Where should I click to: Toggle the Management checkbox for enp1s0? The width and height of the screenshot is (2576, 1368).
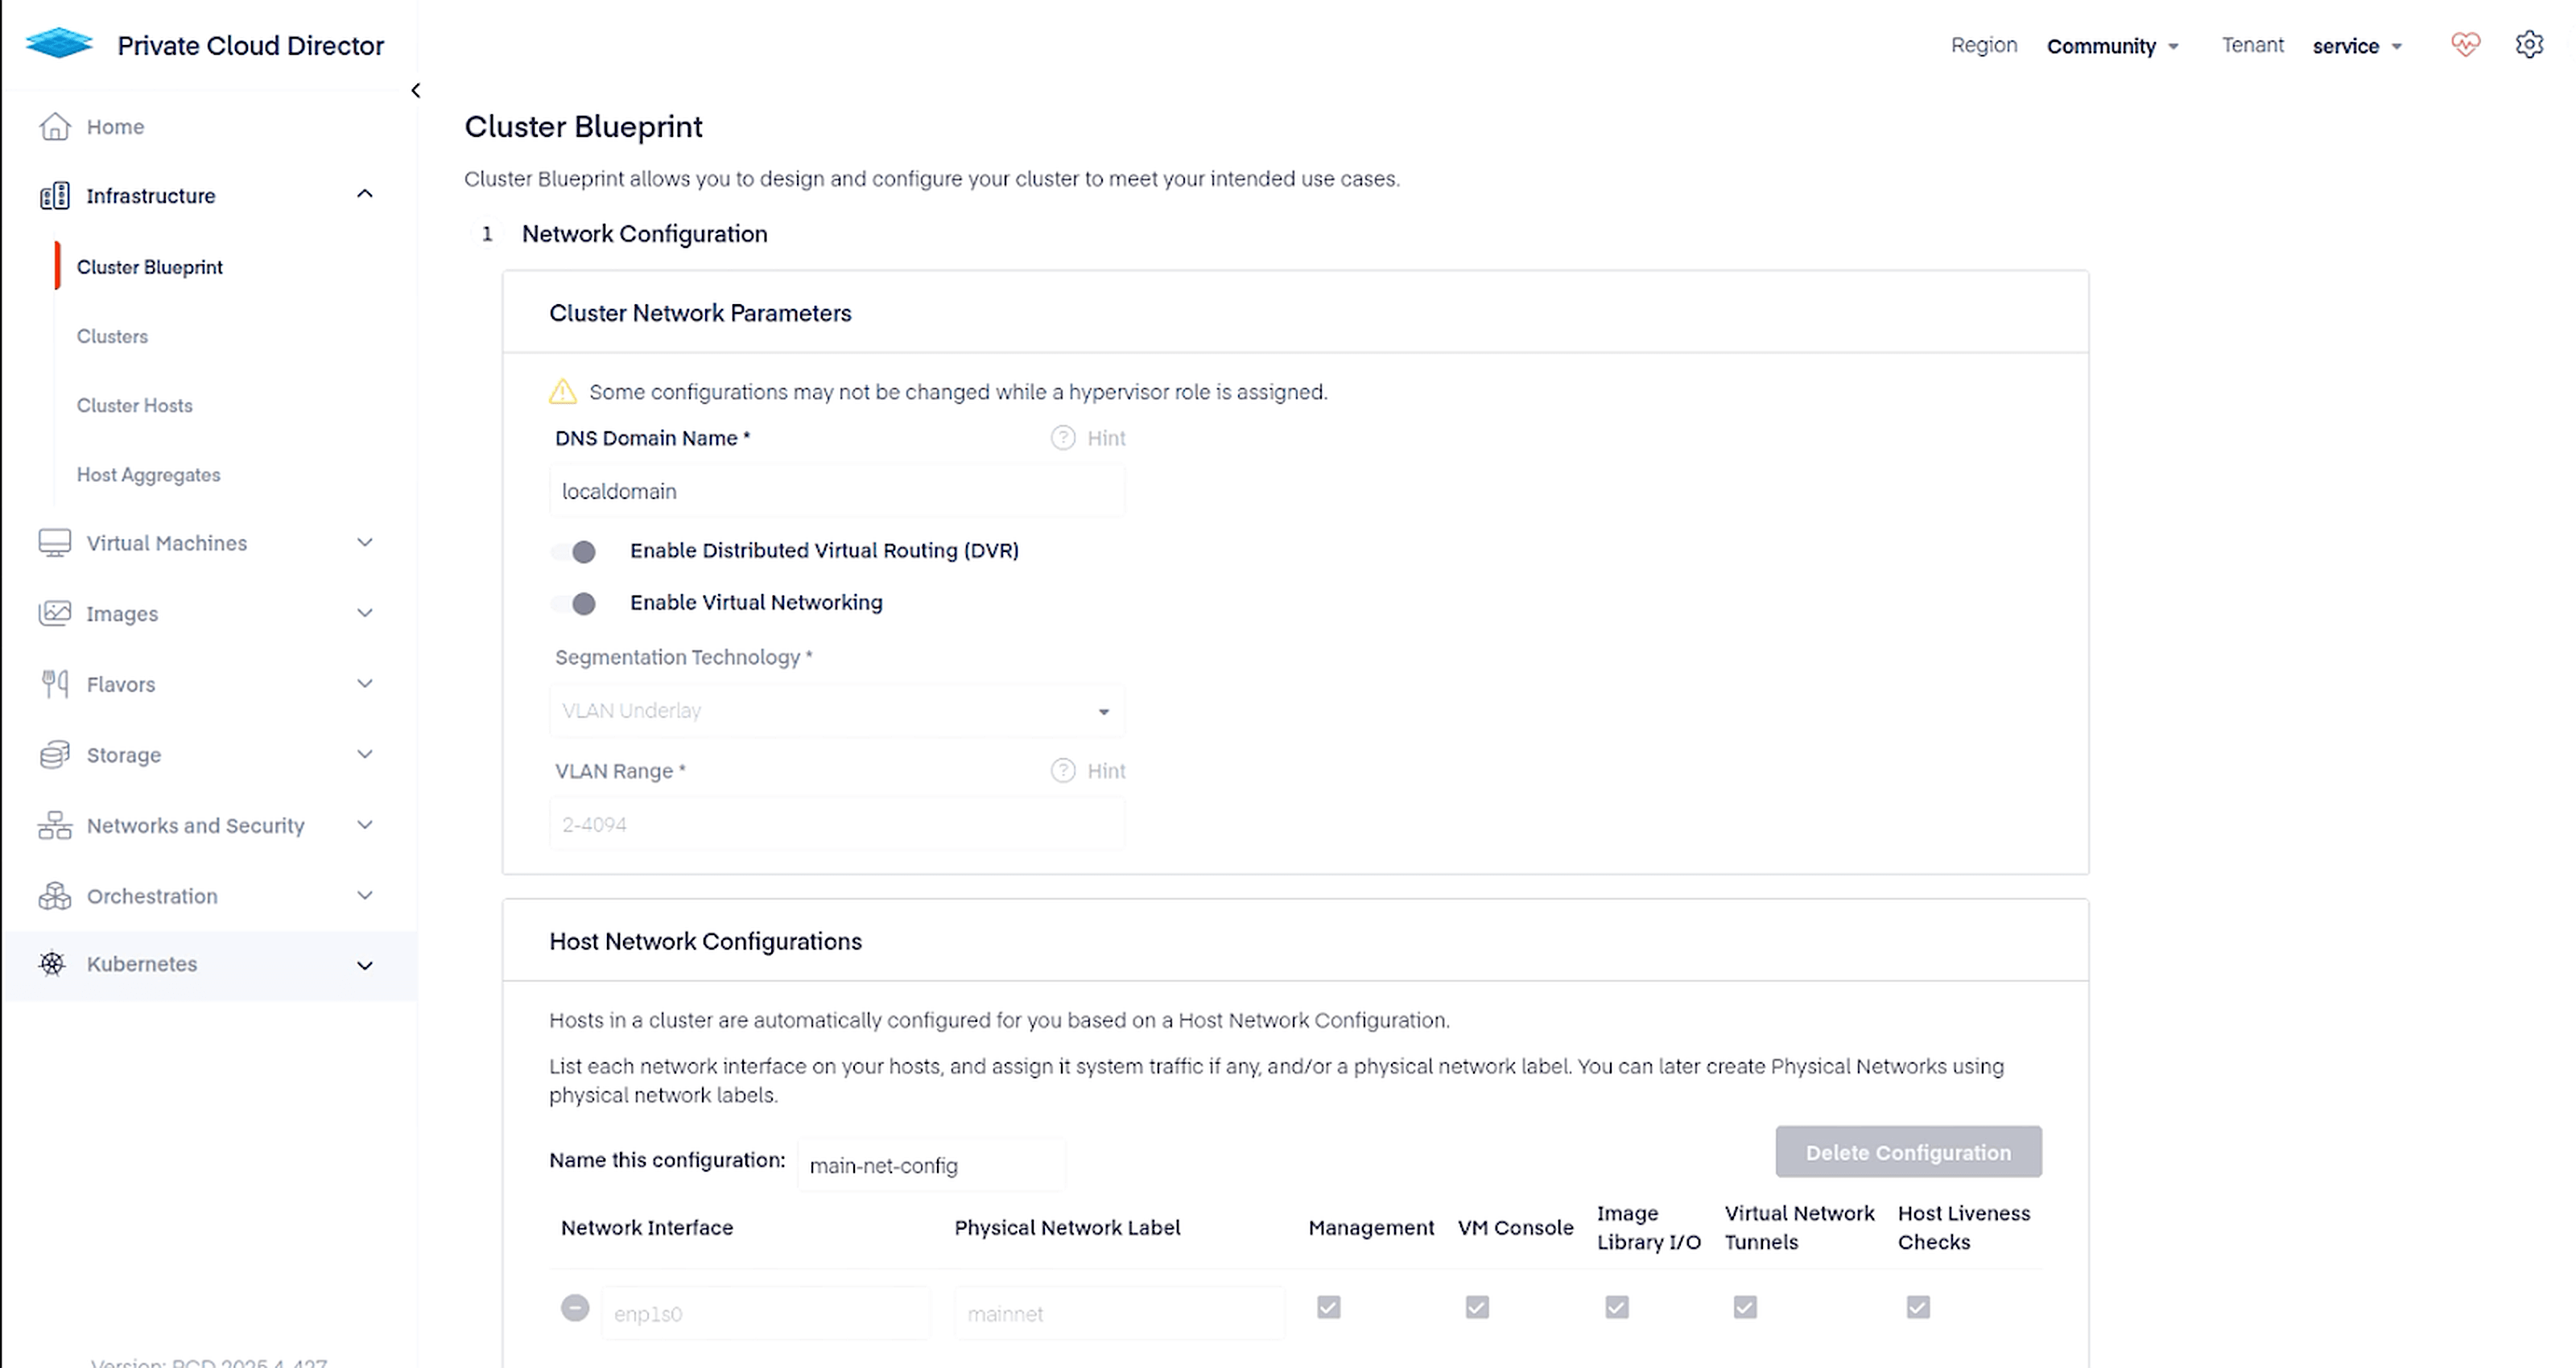point(1328,1308)
